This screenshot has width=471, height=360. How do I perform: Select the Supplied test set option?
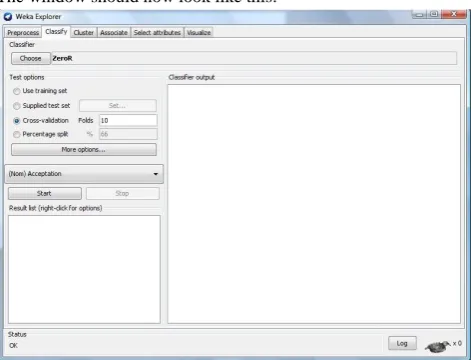tap(42, 106)
